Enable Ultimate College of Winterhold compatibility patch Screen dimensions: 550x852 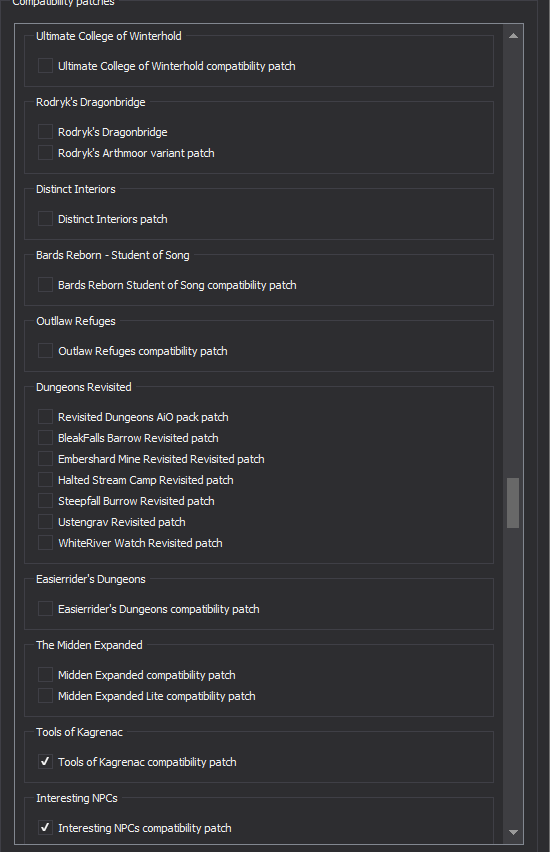45,66
